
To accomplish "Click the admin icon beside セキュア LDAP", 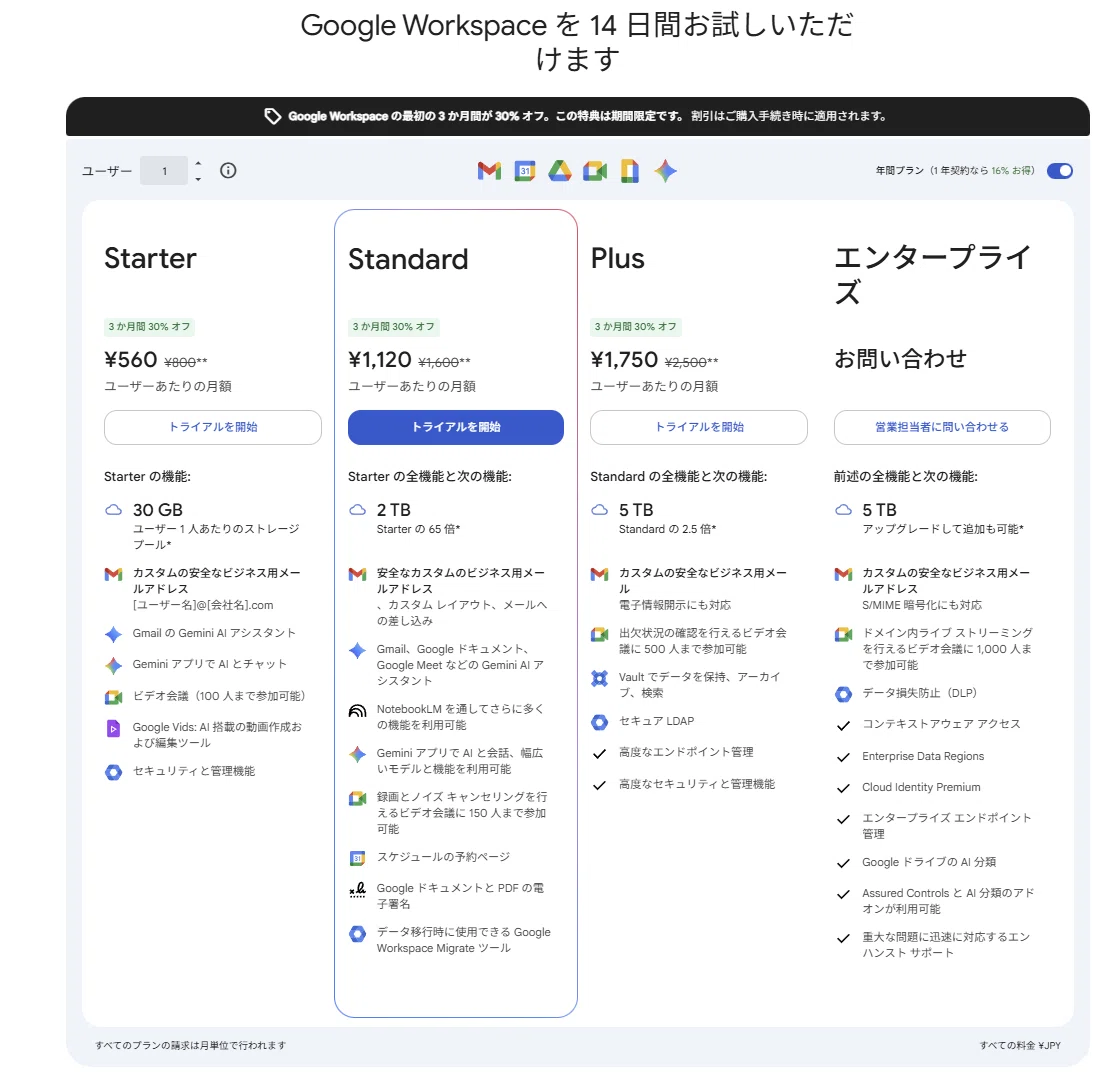I will point(599,722).
